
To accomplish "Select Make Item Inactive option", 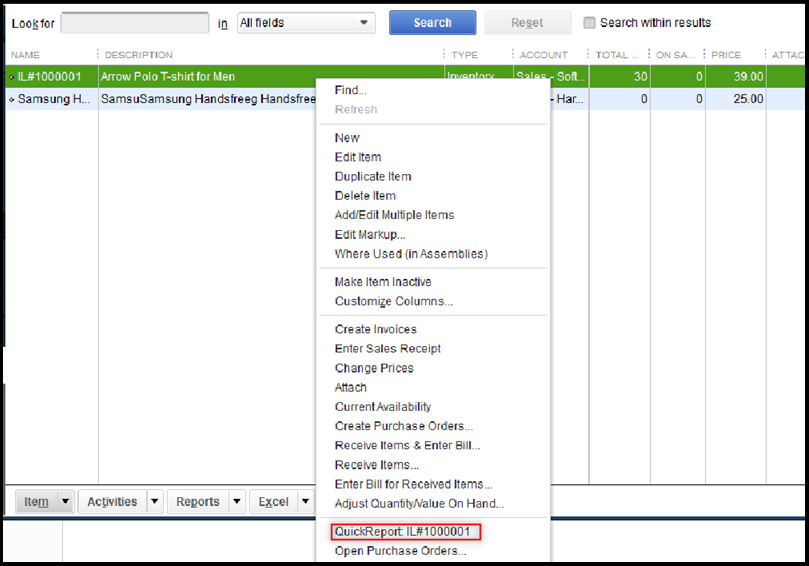I will [383, 282].
